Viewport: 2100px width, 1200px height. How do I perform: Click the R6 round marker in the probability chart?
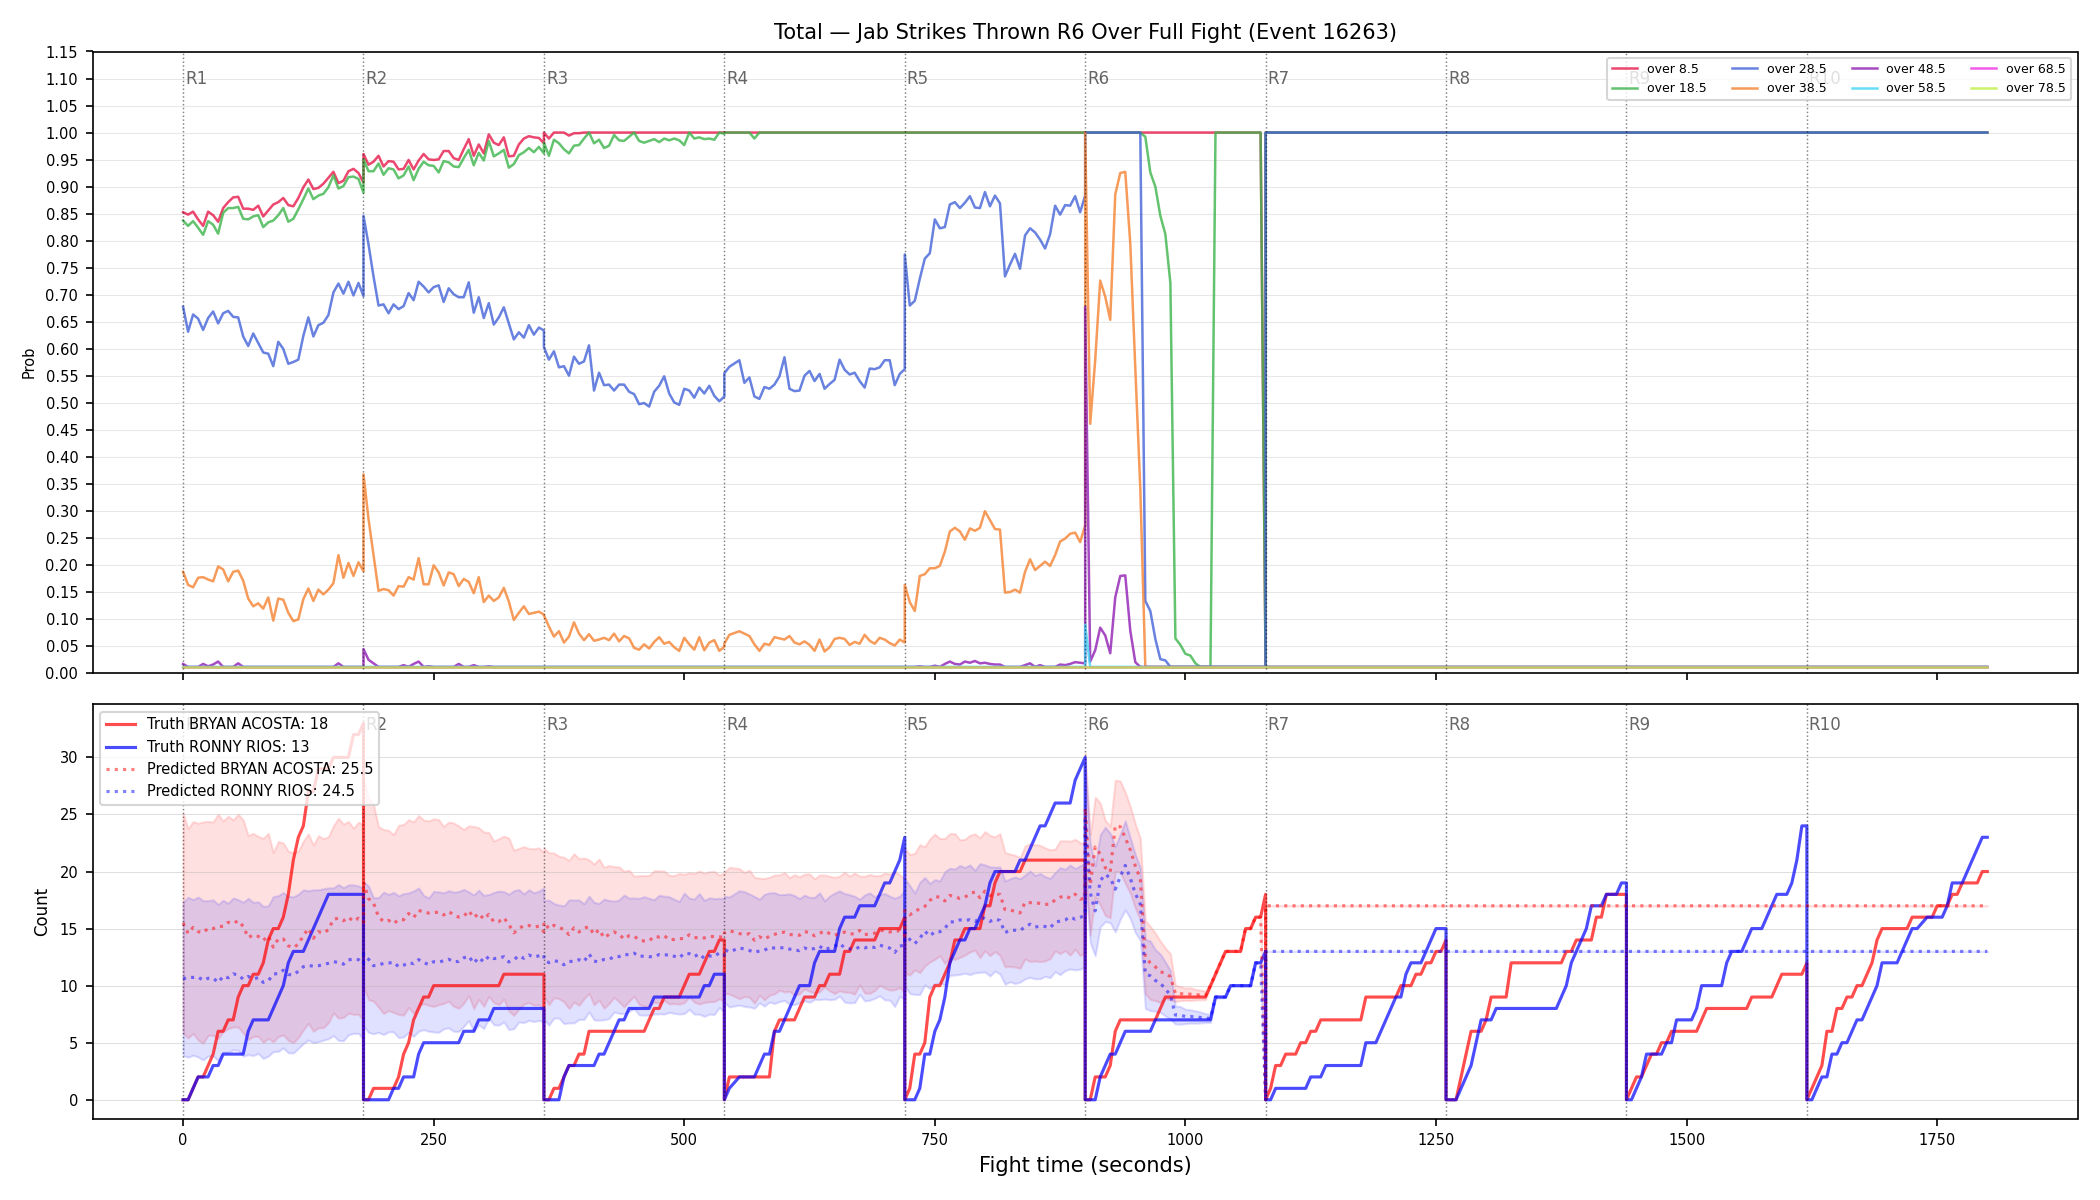point(1098,78)
